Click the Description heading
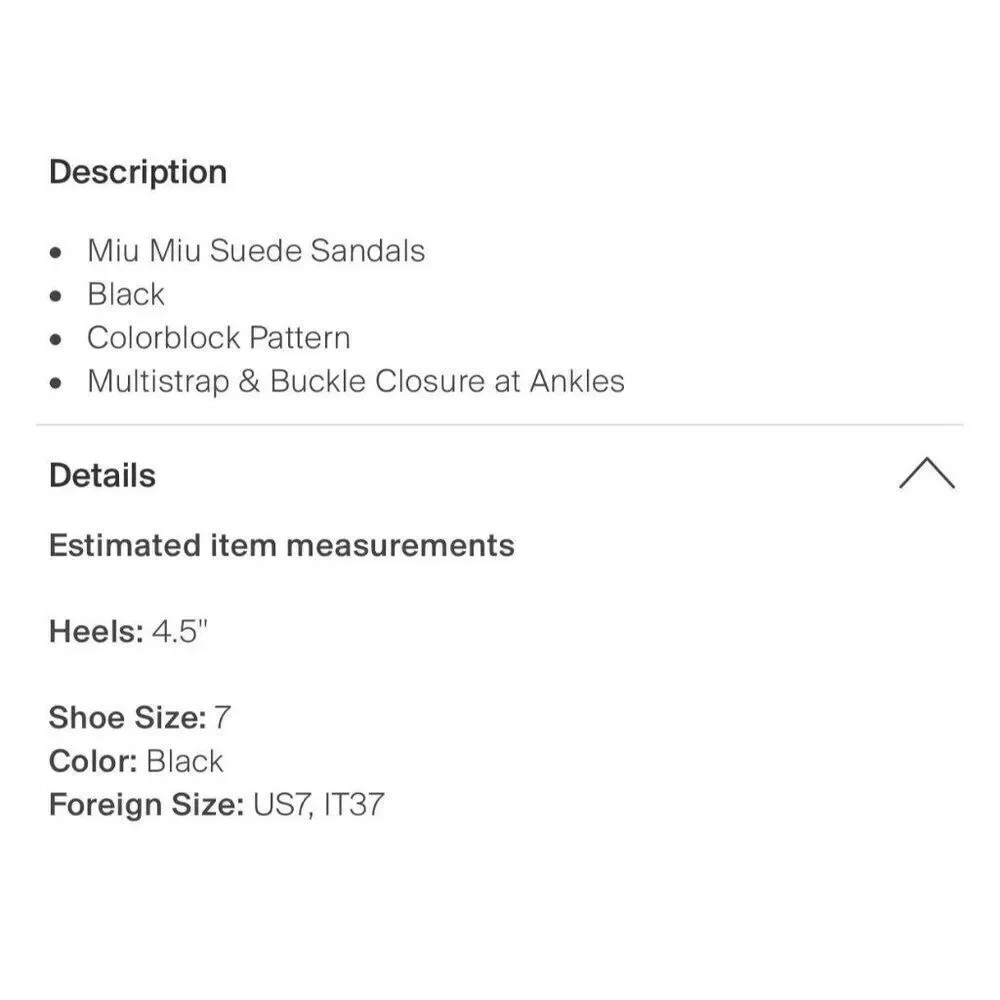The image size is (1000, 1000). (x=138, y=173)
